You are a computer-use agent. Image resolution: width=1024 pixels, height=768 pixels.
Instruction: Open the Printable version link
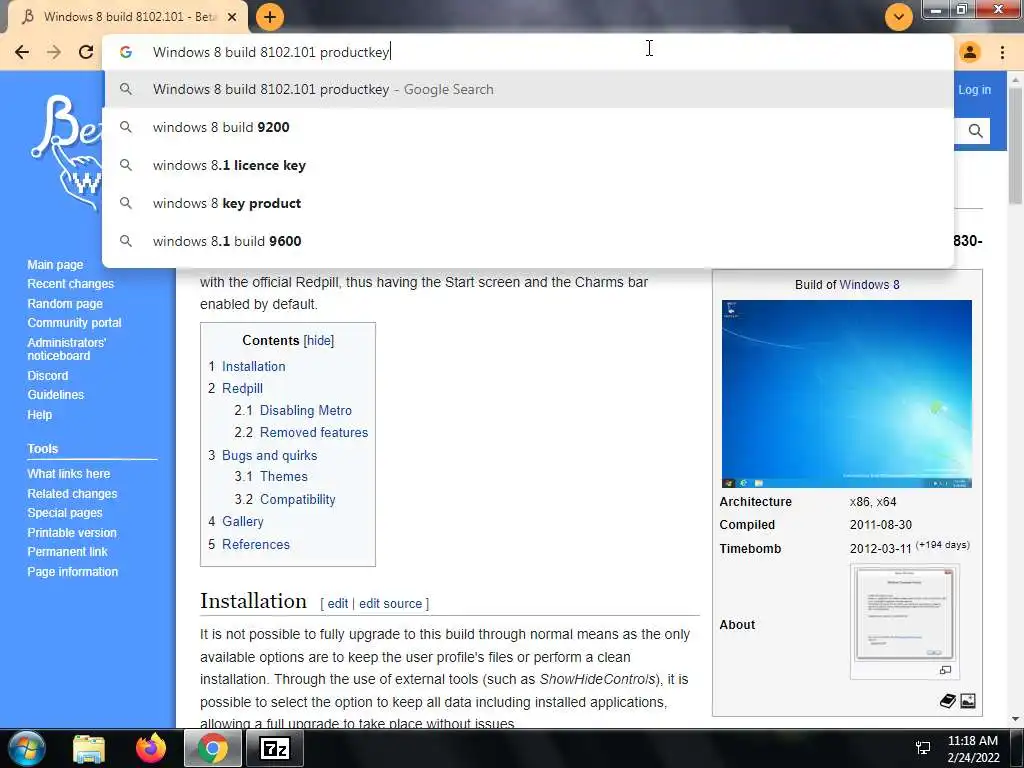click(72, 533)
